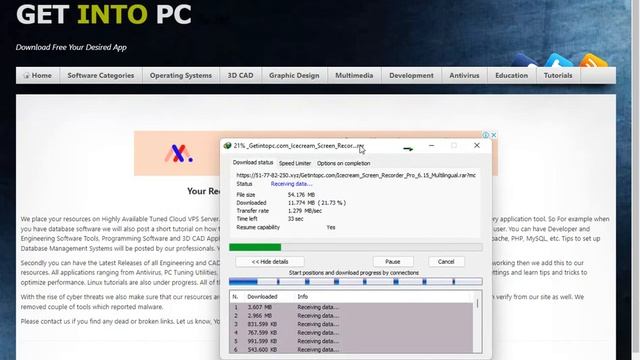Image resolution: width=640 pixels, height=360 pixels.
Task: Select connection row with 767.599 KB
Action: pyautogui.click(x=351, y=333)
